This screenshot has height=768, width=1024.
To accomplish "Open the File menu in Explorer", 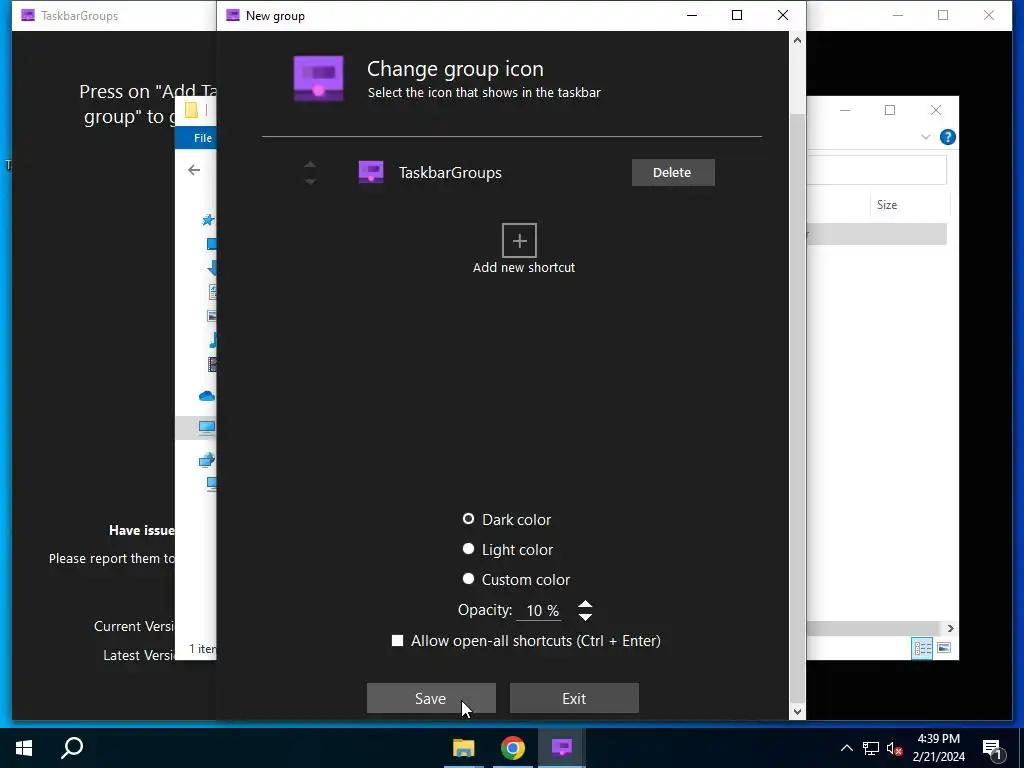I will (202, 138).
